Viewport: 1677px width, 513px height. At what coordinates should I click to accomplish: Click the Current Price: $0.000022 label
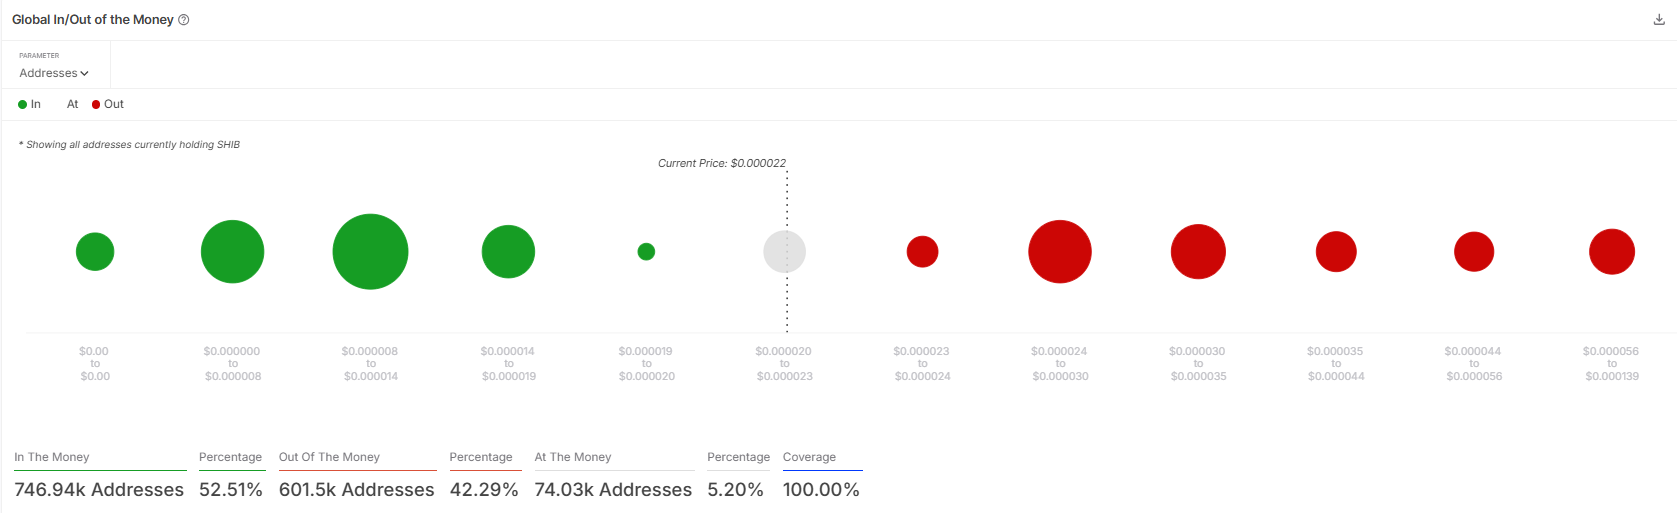pos(722,163)
